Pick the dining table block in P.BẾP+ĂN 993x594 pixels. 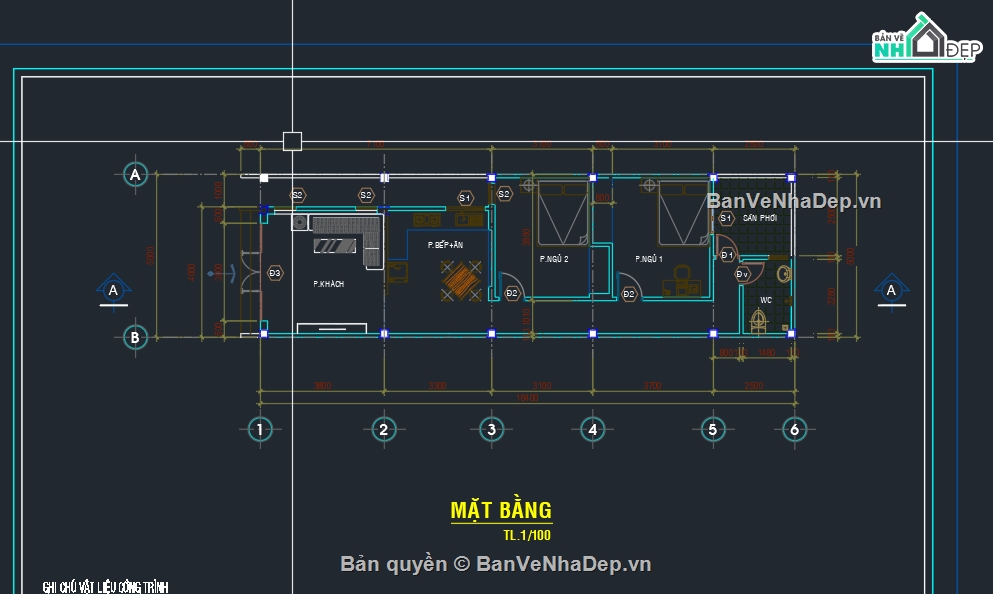point(461,281)
